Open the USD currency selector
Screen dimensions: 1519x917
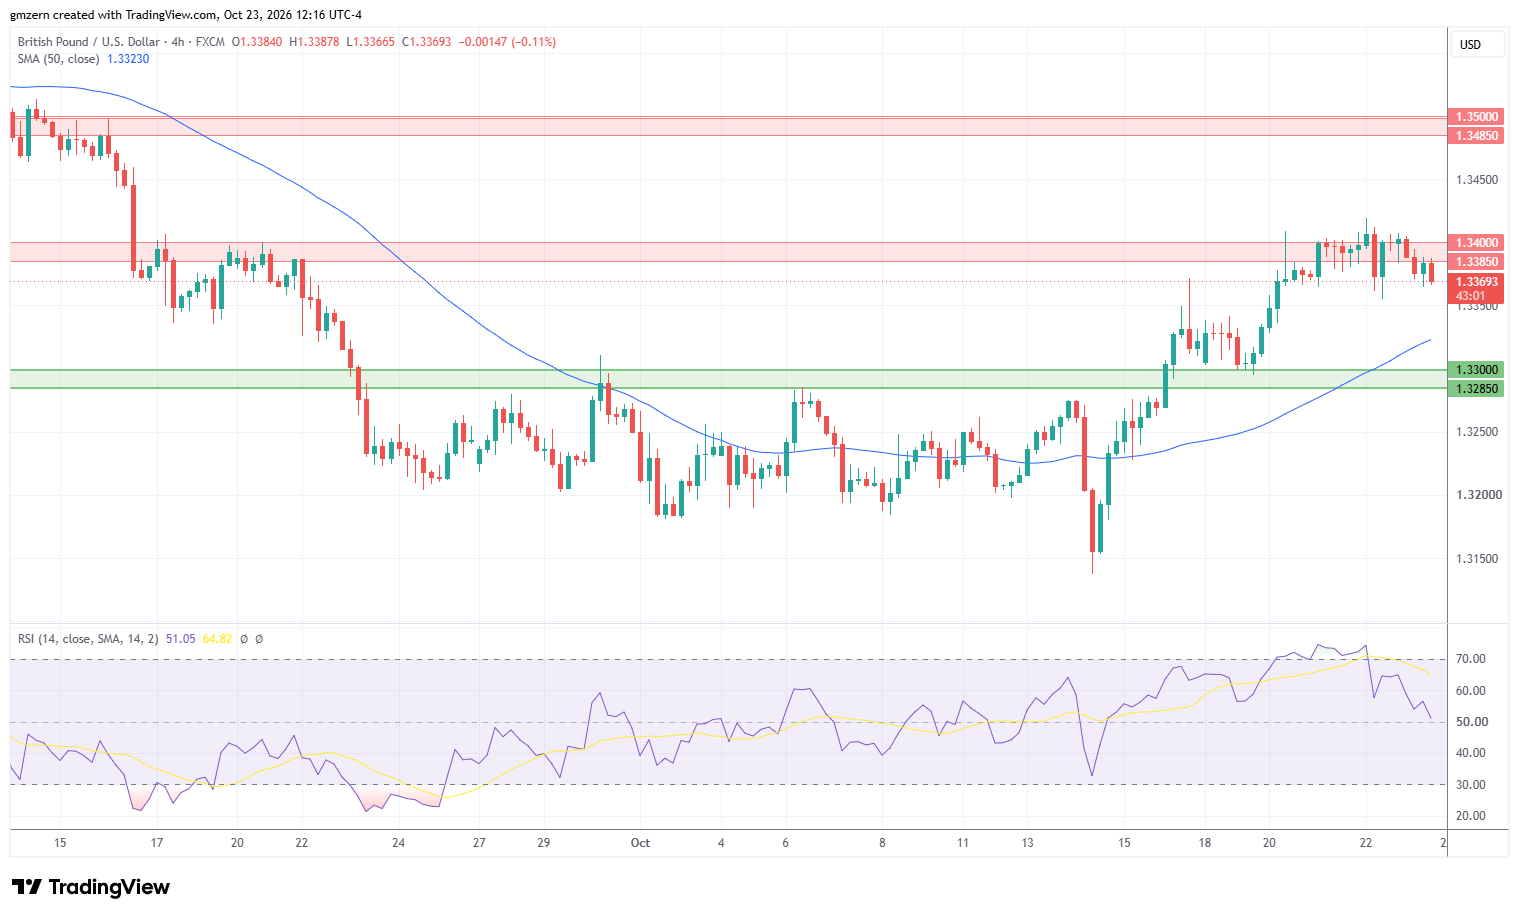1477,44
